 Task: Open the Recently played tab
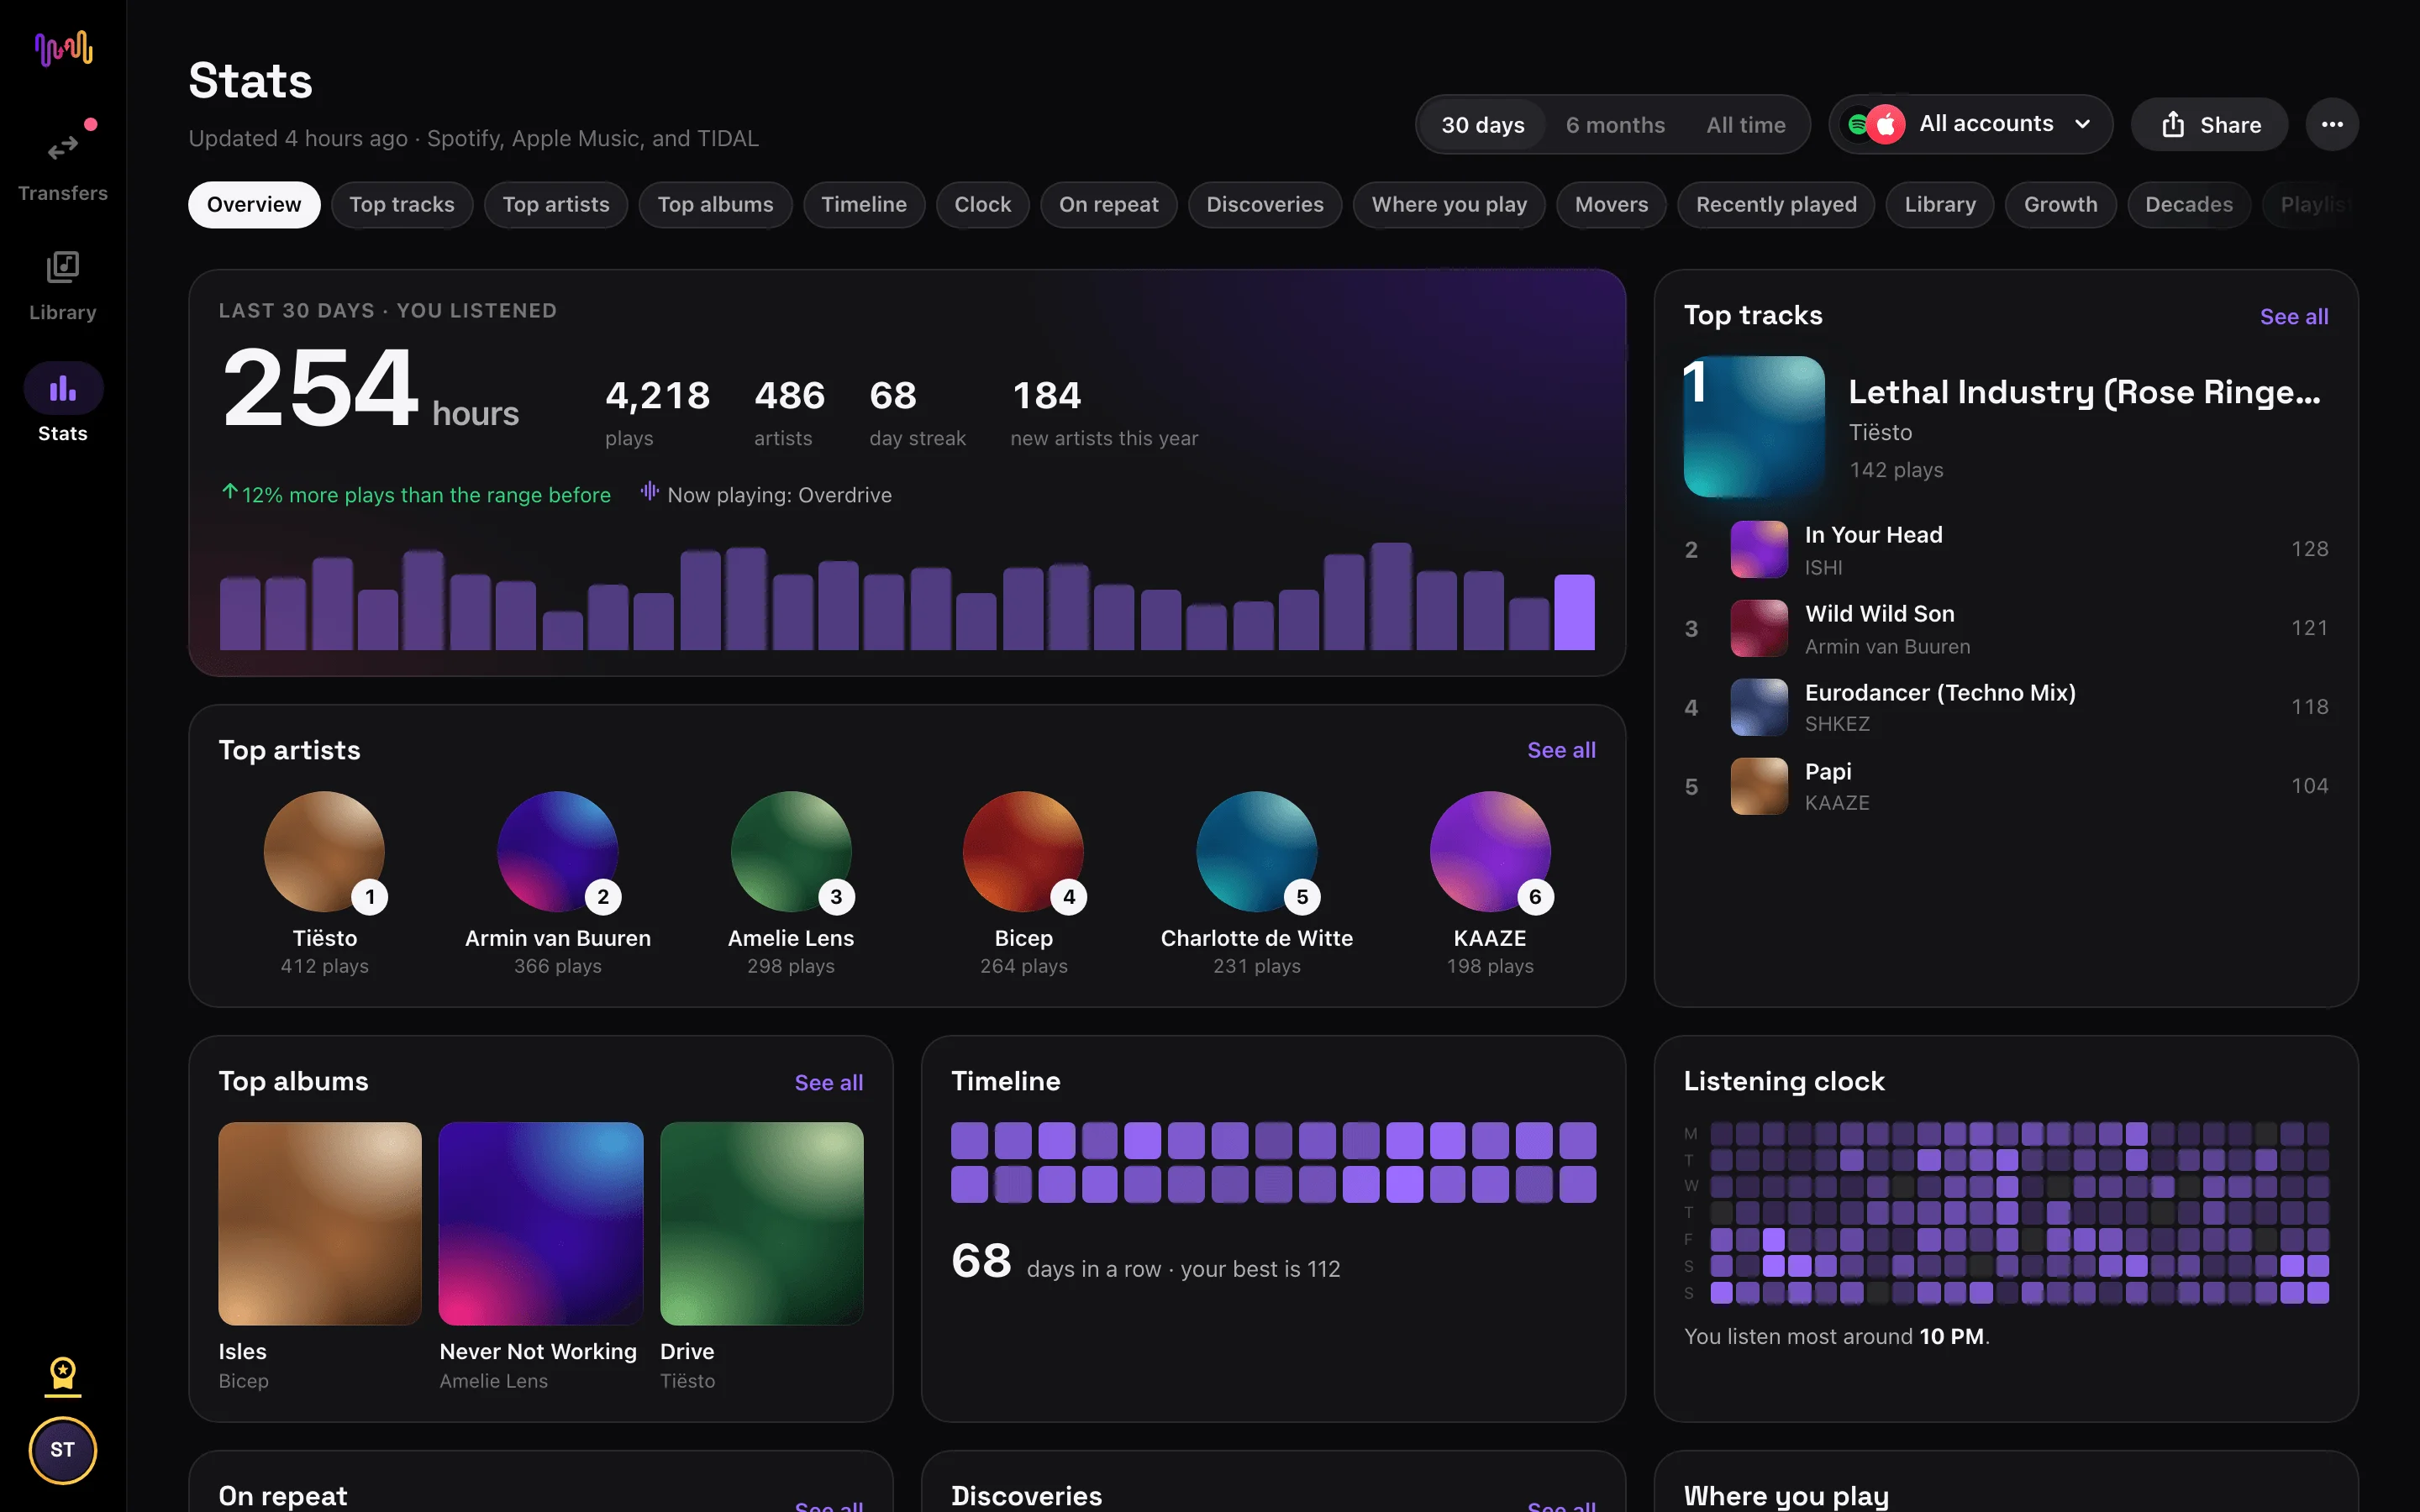pos(1776,204)
